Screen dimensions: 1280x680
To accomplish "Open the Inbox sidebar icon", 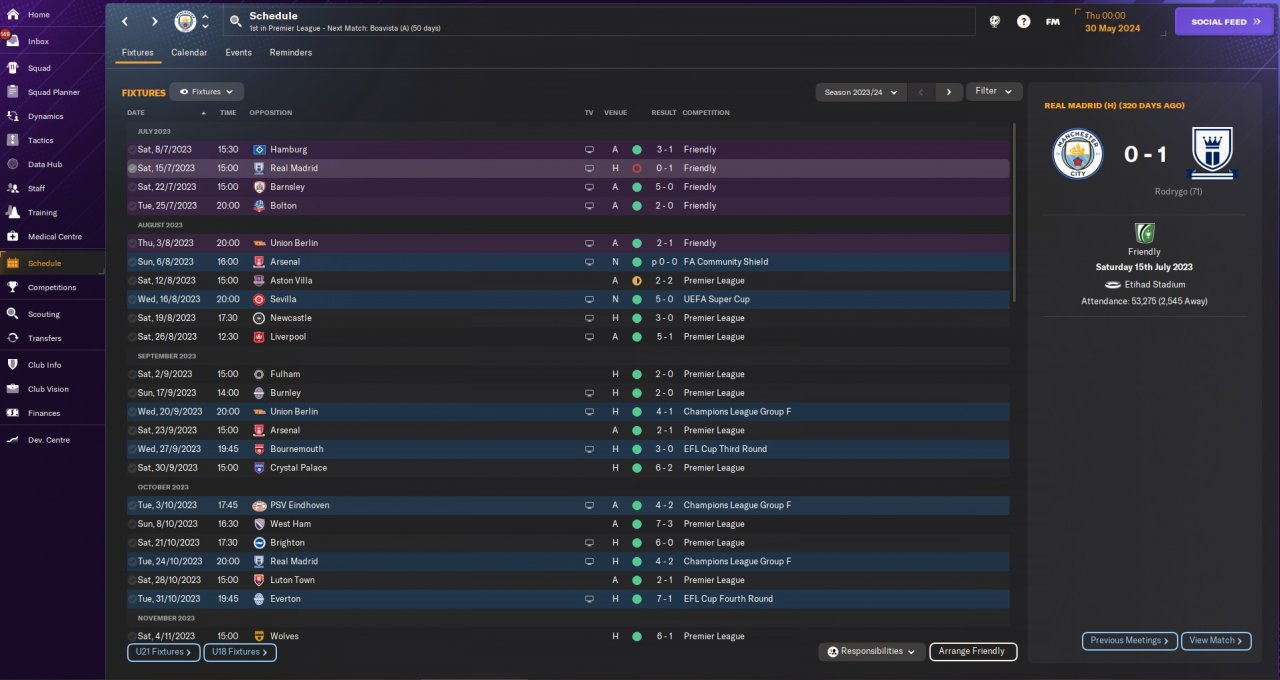I will (x=13, y=42).
